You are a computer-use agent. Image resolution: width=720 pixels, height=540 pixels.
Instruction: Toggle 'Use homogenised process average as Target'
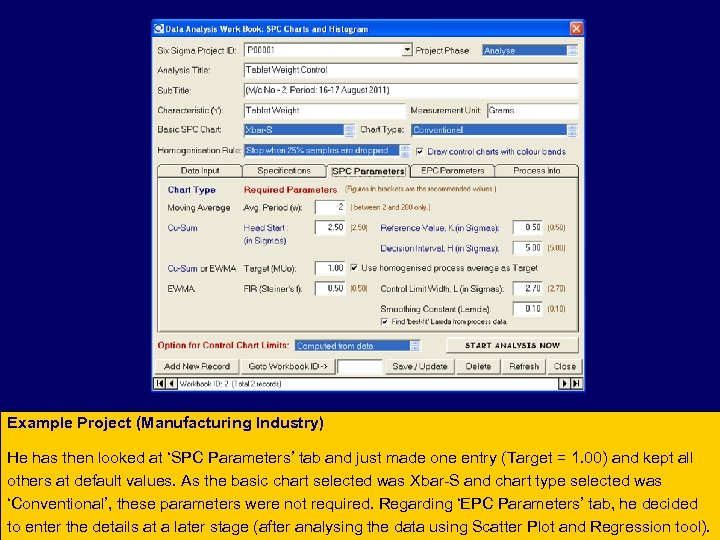click(x=354, y=268)
